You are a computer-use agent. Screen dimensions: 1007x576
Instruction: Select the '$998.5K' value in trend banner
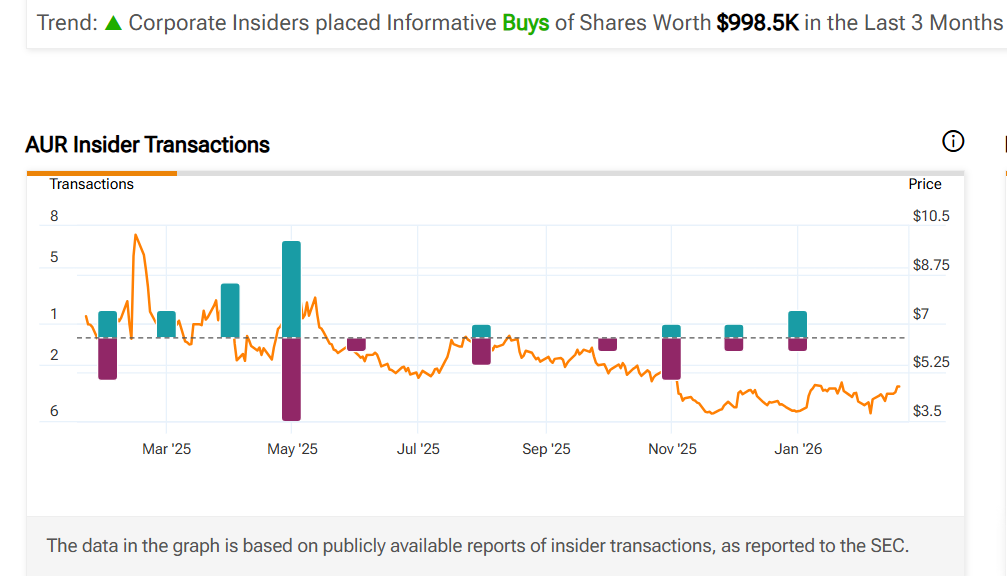(x=757, y=23)
